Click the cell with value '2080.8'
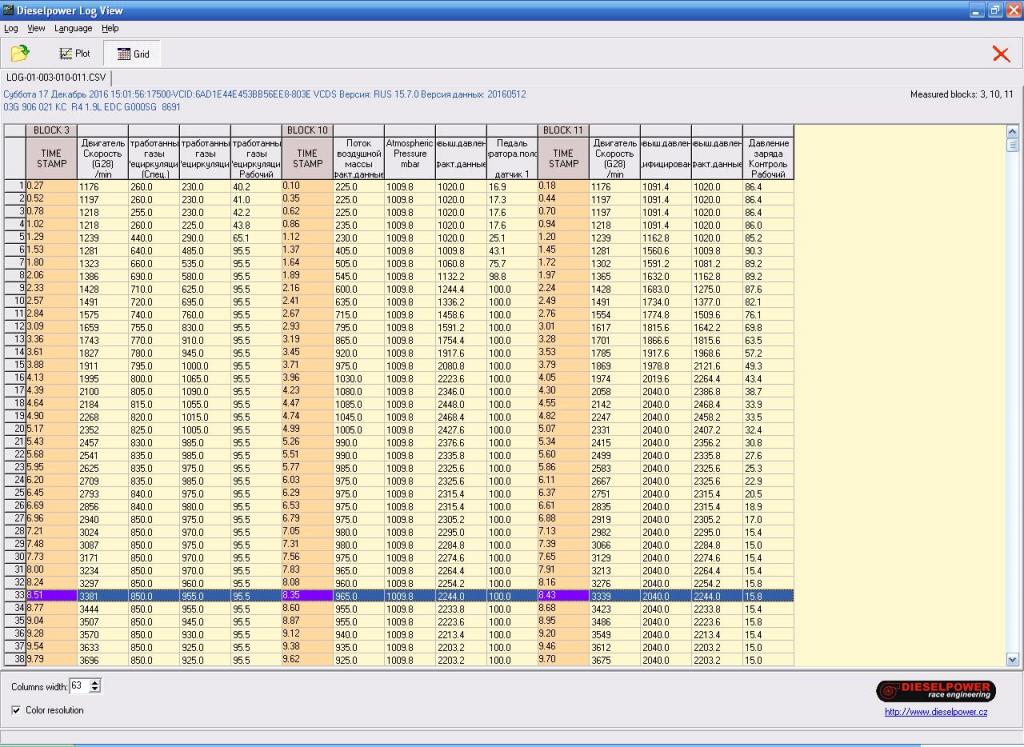The image size is (1024, 747). pyautogui.click(x=460, y=365)
